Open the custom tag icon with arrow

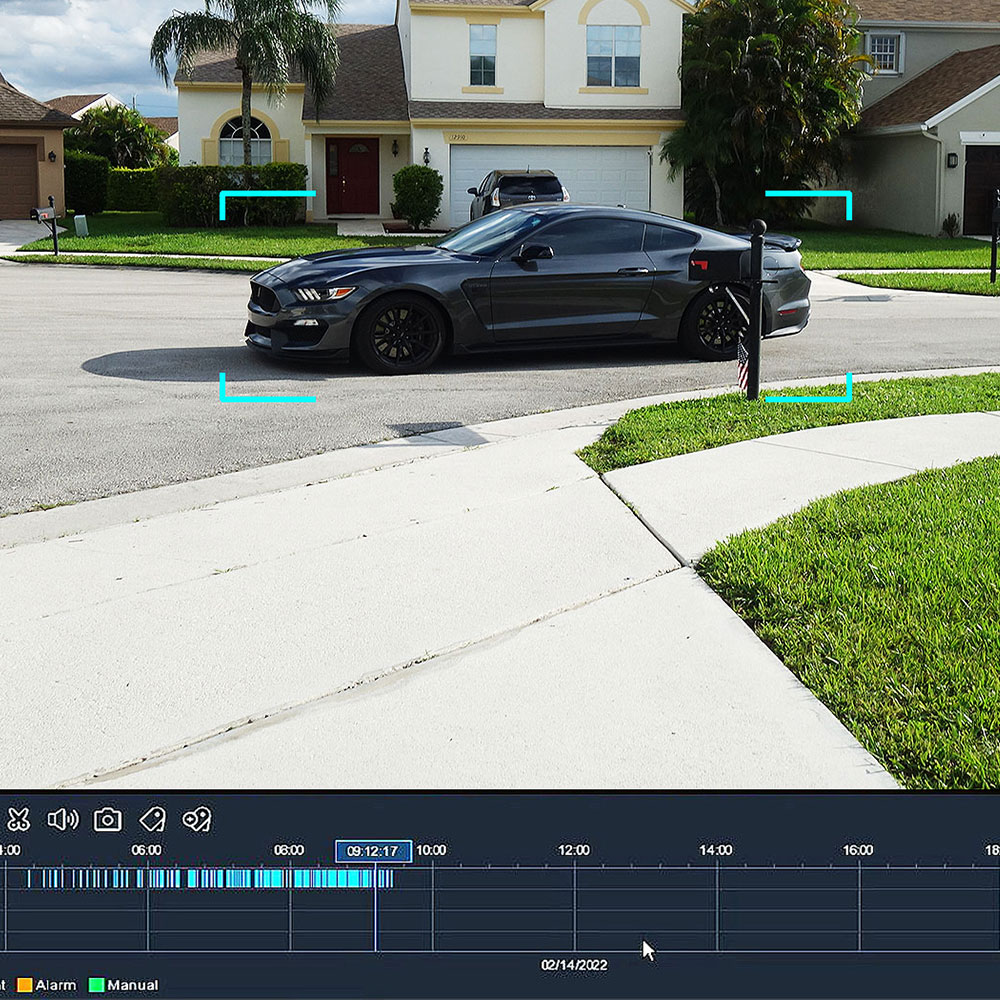[197, 820]
